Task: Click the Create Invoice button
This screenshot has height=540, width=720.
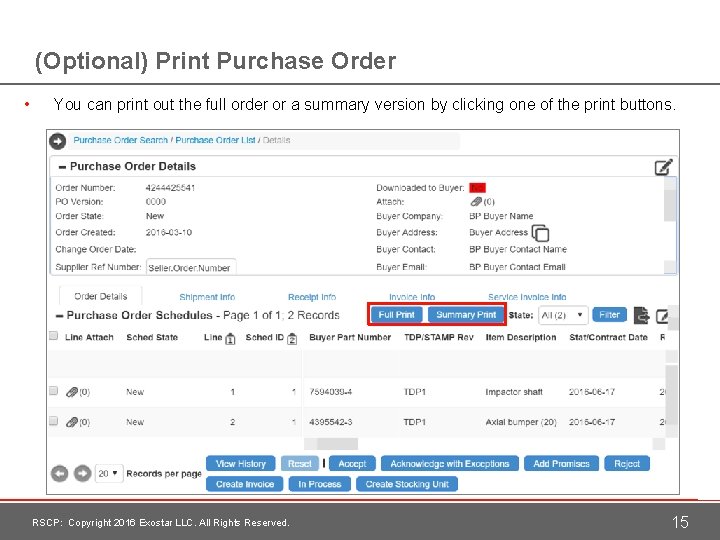Action: [x=245, y=484]
